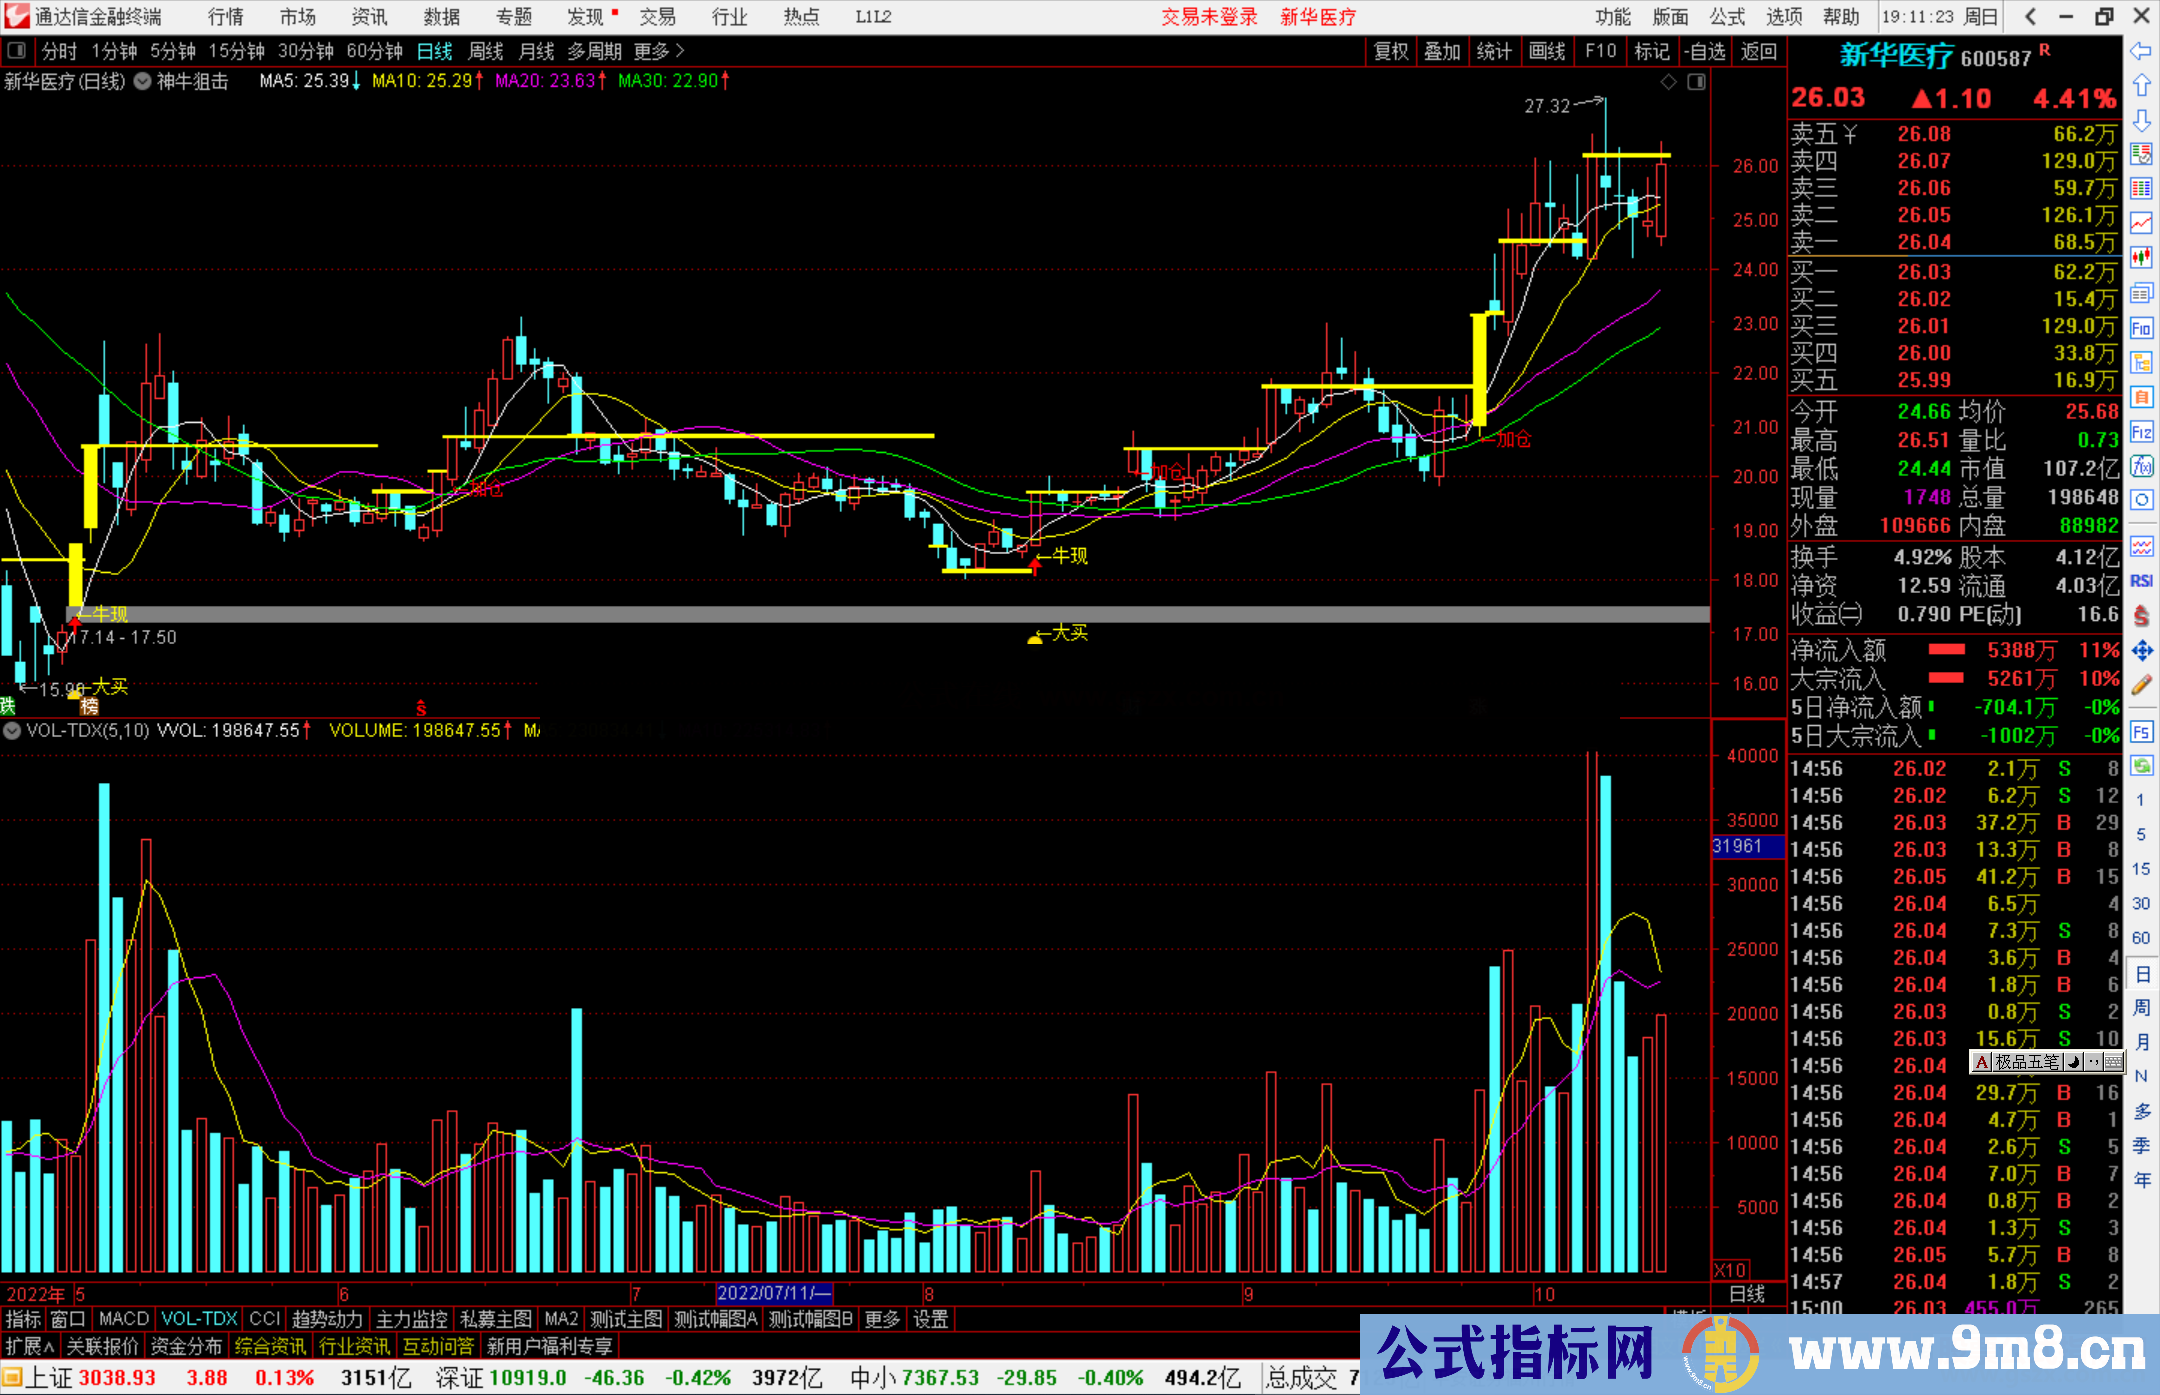
Task: Toggle 神牛狙击 indicator round button
Action: [x=143, y=82]
